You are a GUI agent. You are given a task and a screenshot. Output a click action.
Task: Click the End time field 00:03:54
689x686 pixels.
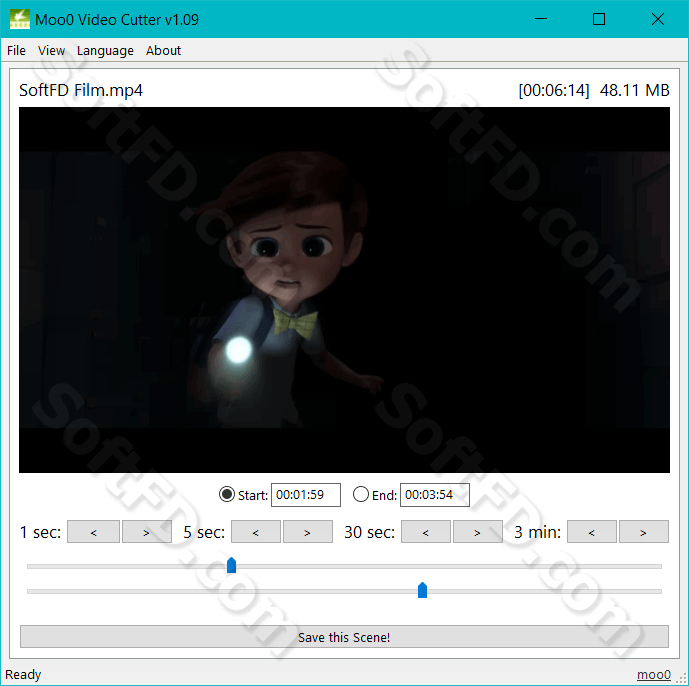coord(435,495)
